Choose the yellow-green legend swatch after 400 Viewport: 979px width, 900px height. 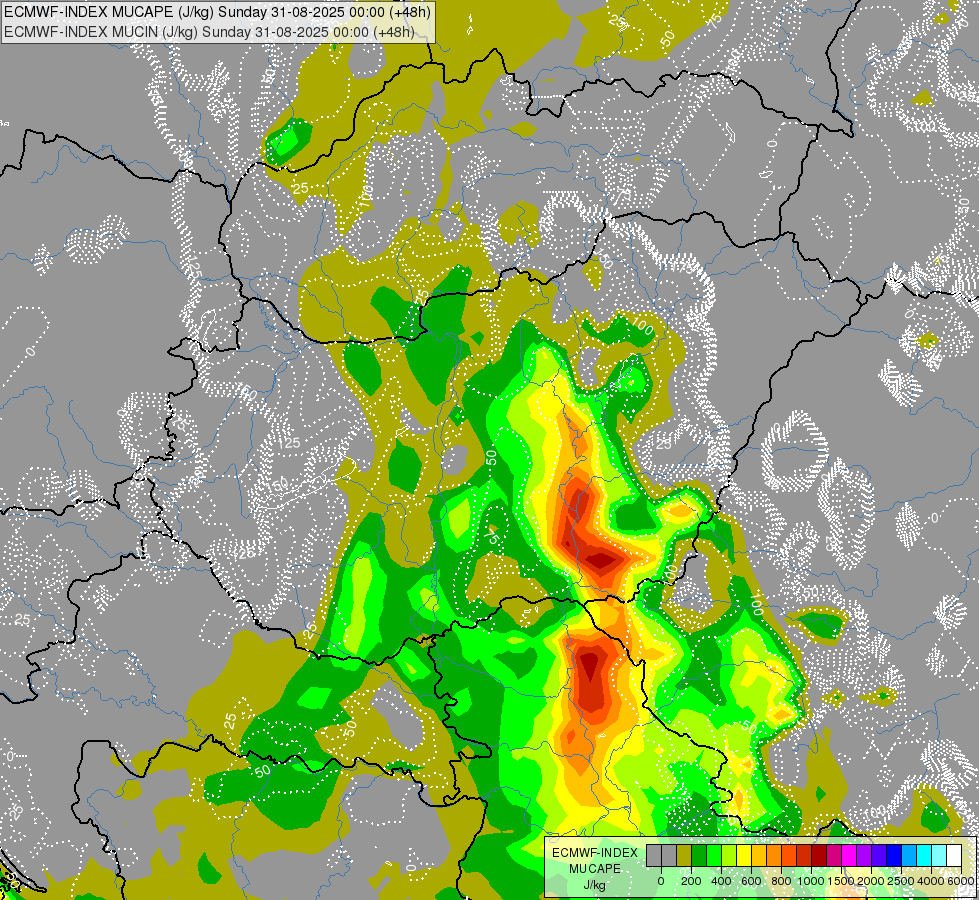[x=729, y=855]
